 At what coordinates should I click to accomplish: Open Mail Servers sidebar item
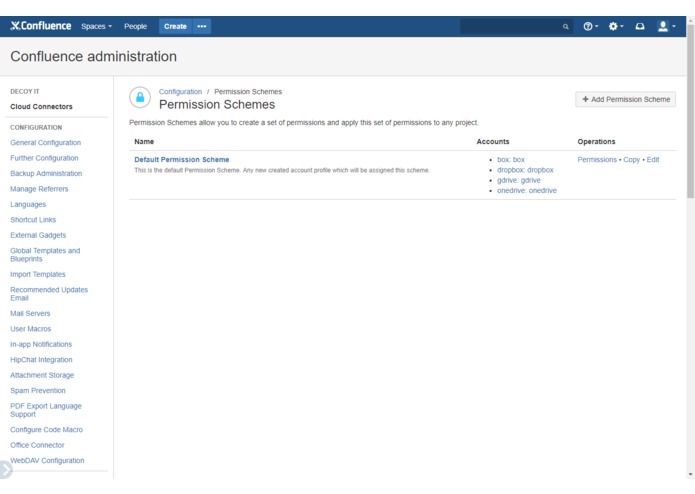click(x=30, y=313)
